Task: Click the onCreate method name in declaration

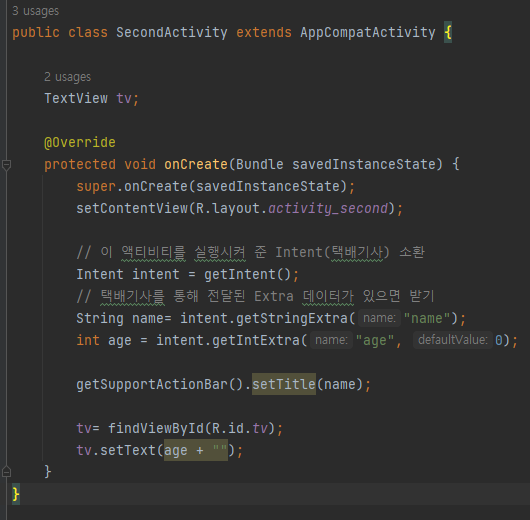Action: (196, 164)
